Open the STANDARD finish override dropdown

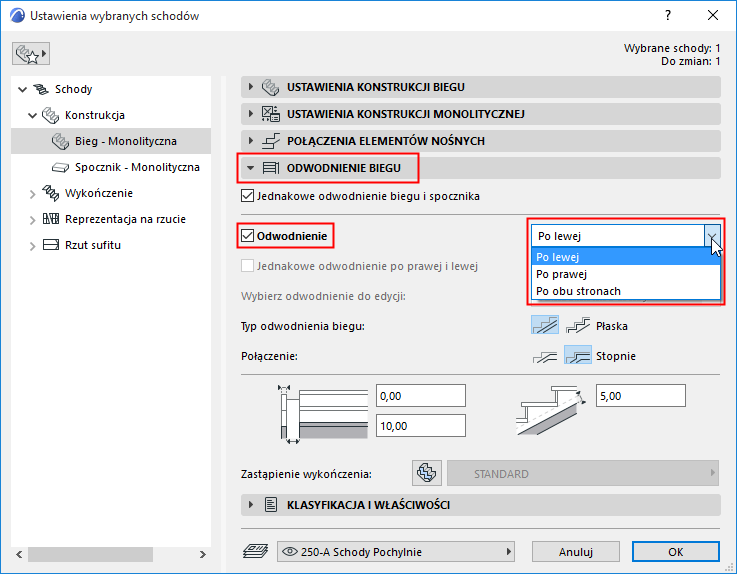coord(583,473)
